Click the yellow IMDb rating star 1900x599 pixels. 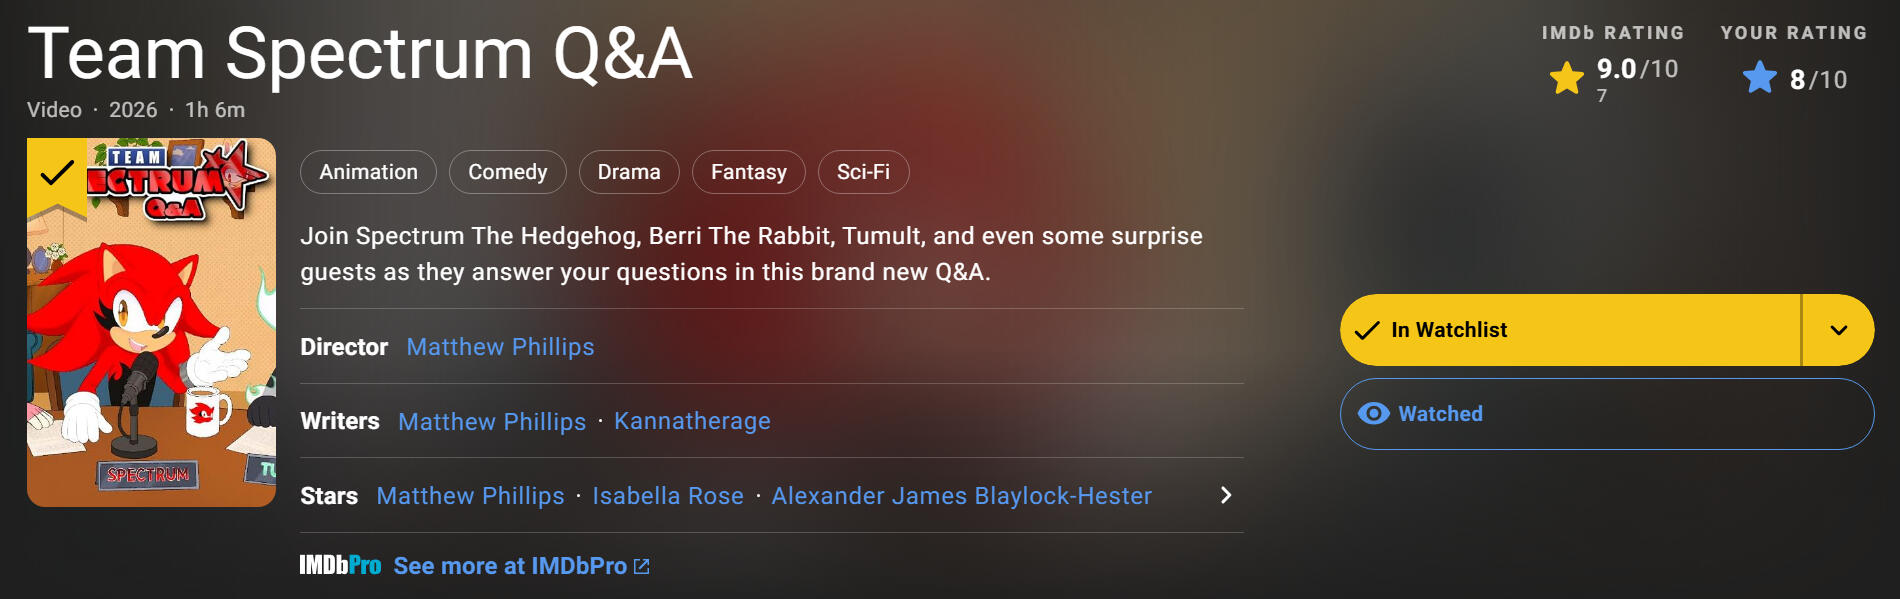tap(1567, 78)
